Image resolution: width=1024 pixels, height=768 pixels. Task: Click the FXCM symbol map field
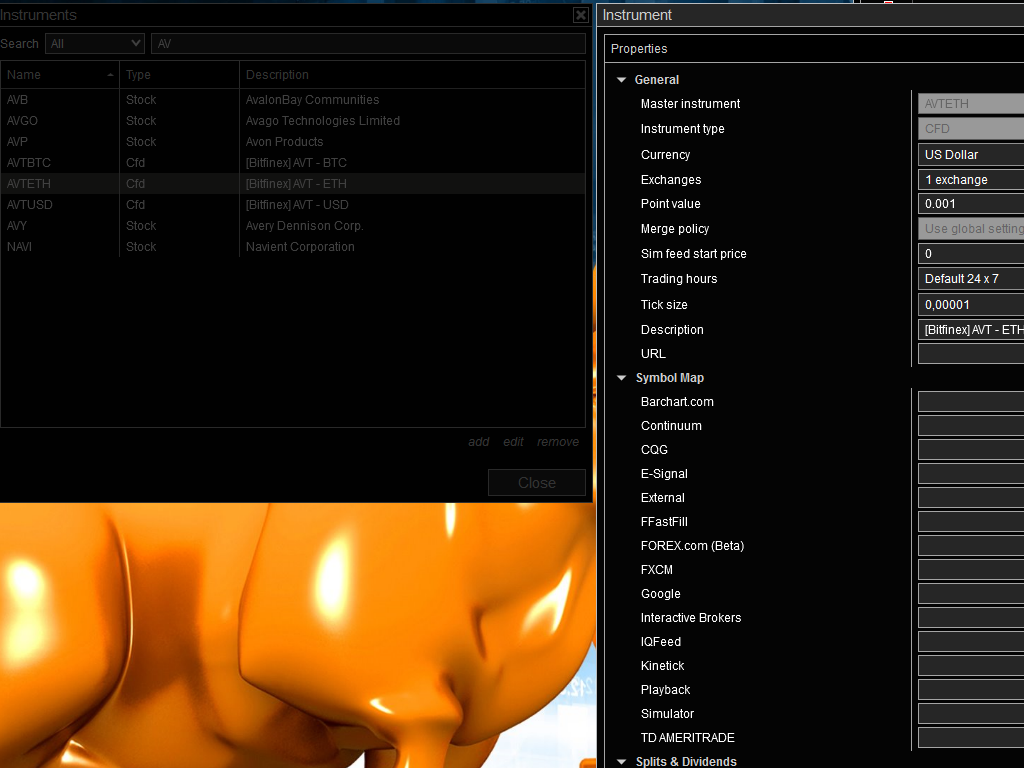[x=971, y=569]
